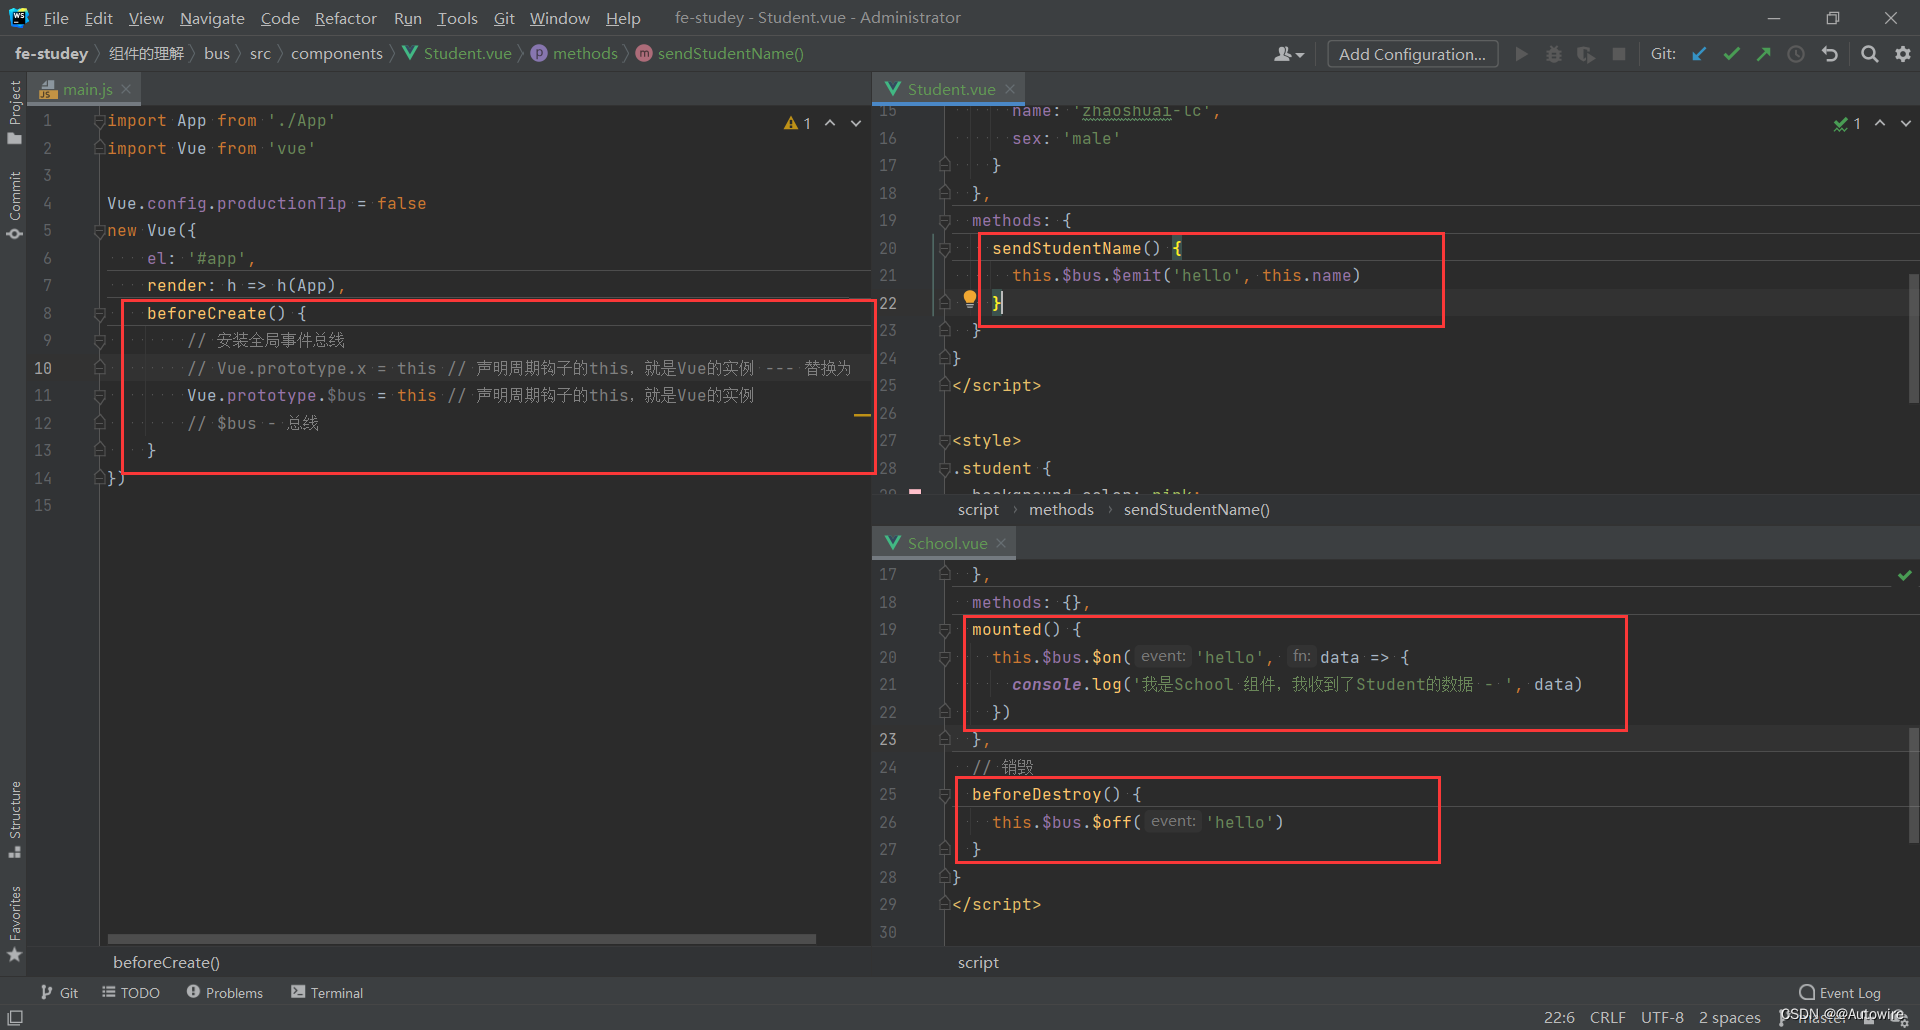Switch to the main.js editor tab
The height and width of the screenshot is (1030, 1920).
click(87, 89)
